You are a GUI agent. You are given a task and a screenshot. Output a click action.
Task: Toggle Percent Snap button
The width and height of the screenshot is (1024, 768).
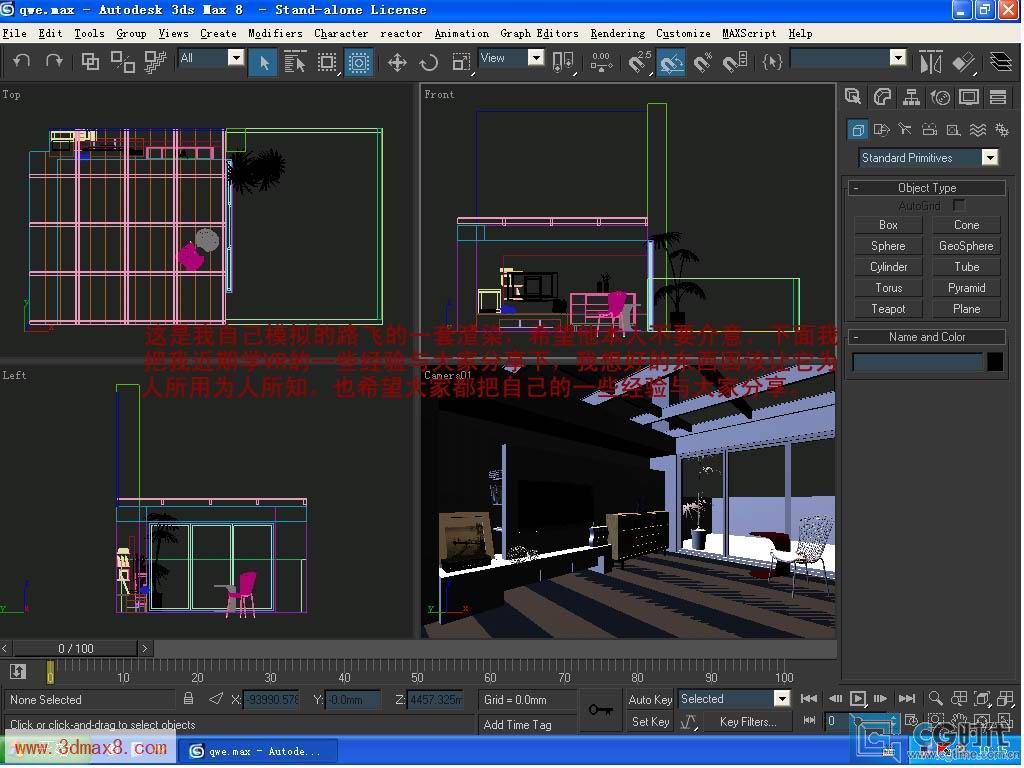coord(703,63)
